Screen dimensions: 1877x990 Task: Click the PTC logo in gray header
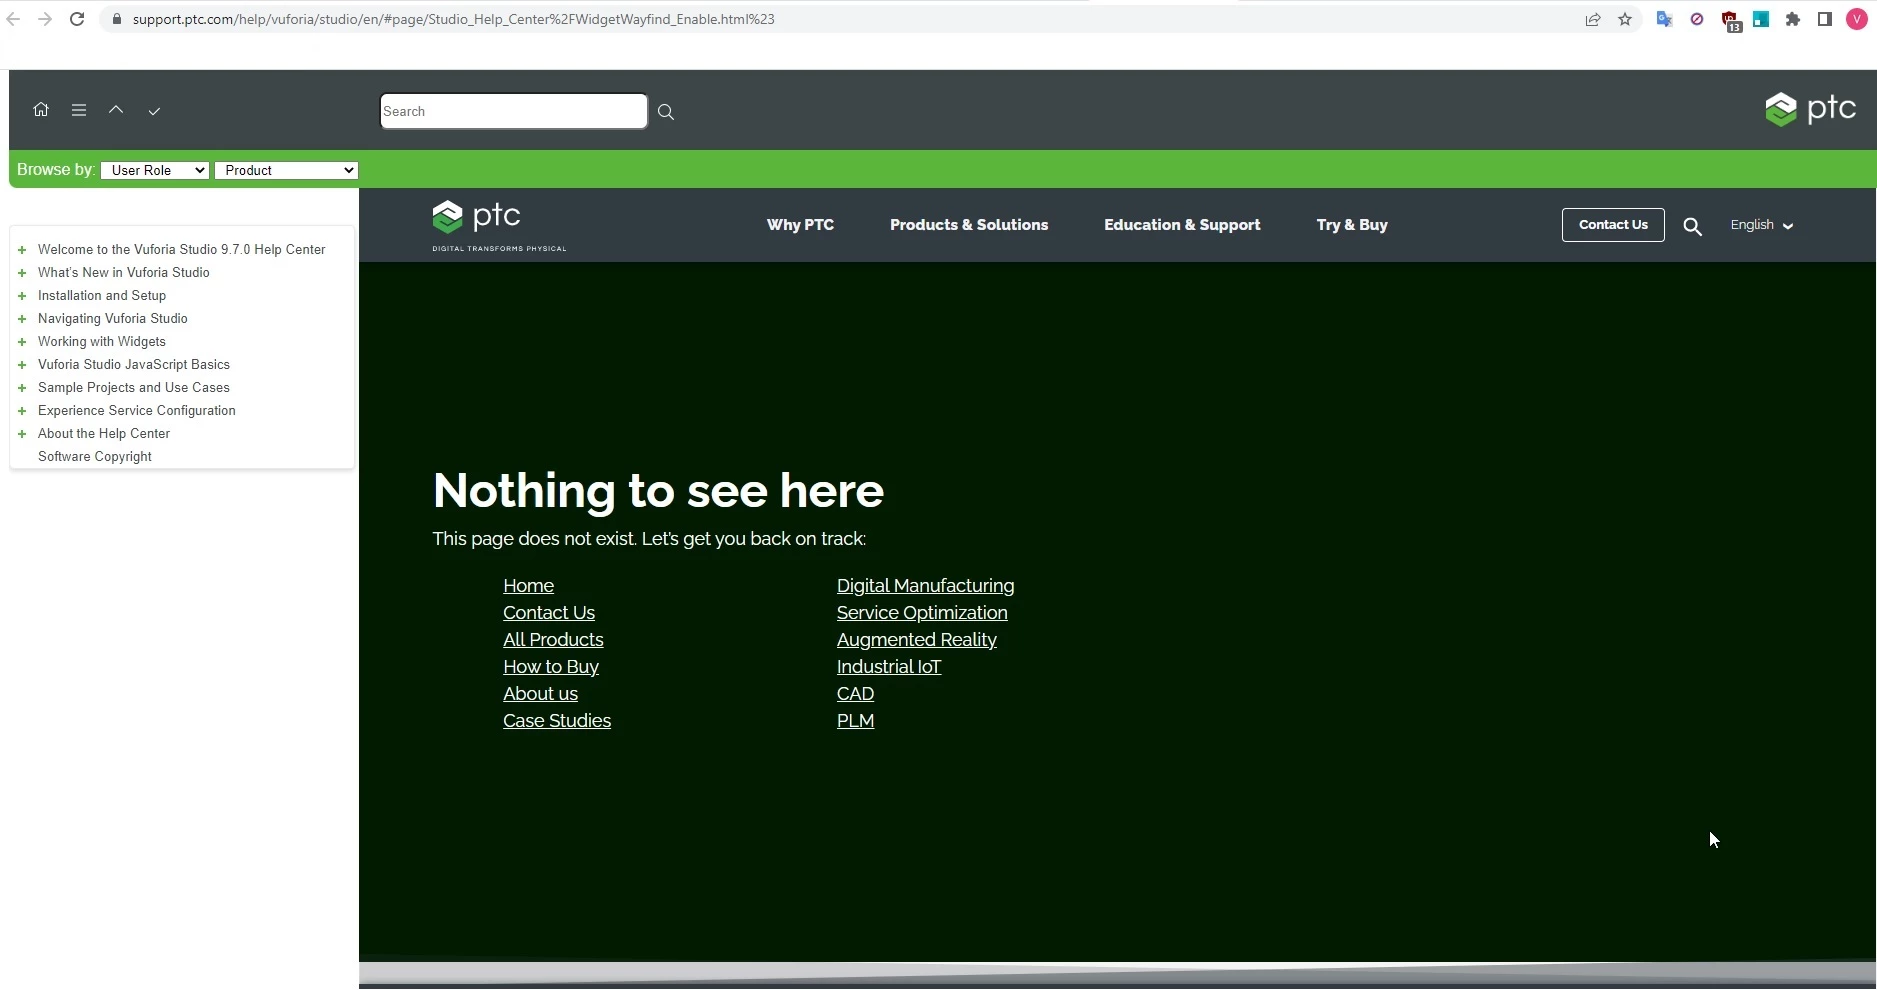(x=1810, y=108)
